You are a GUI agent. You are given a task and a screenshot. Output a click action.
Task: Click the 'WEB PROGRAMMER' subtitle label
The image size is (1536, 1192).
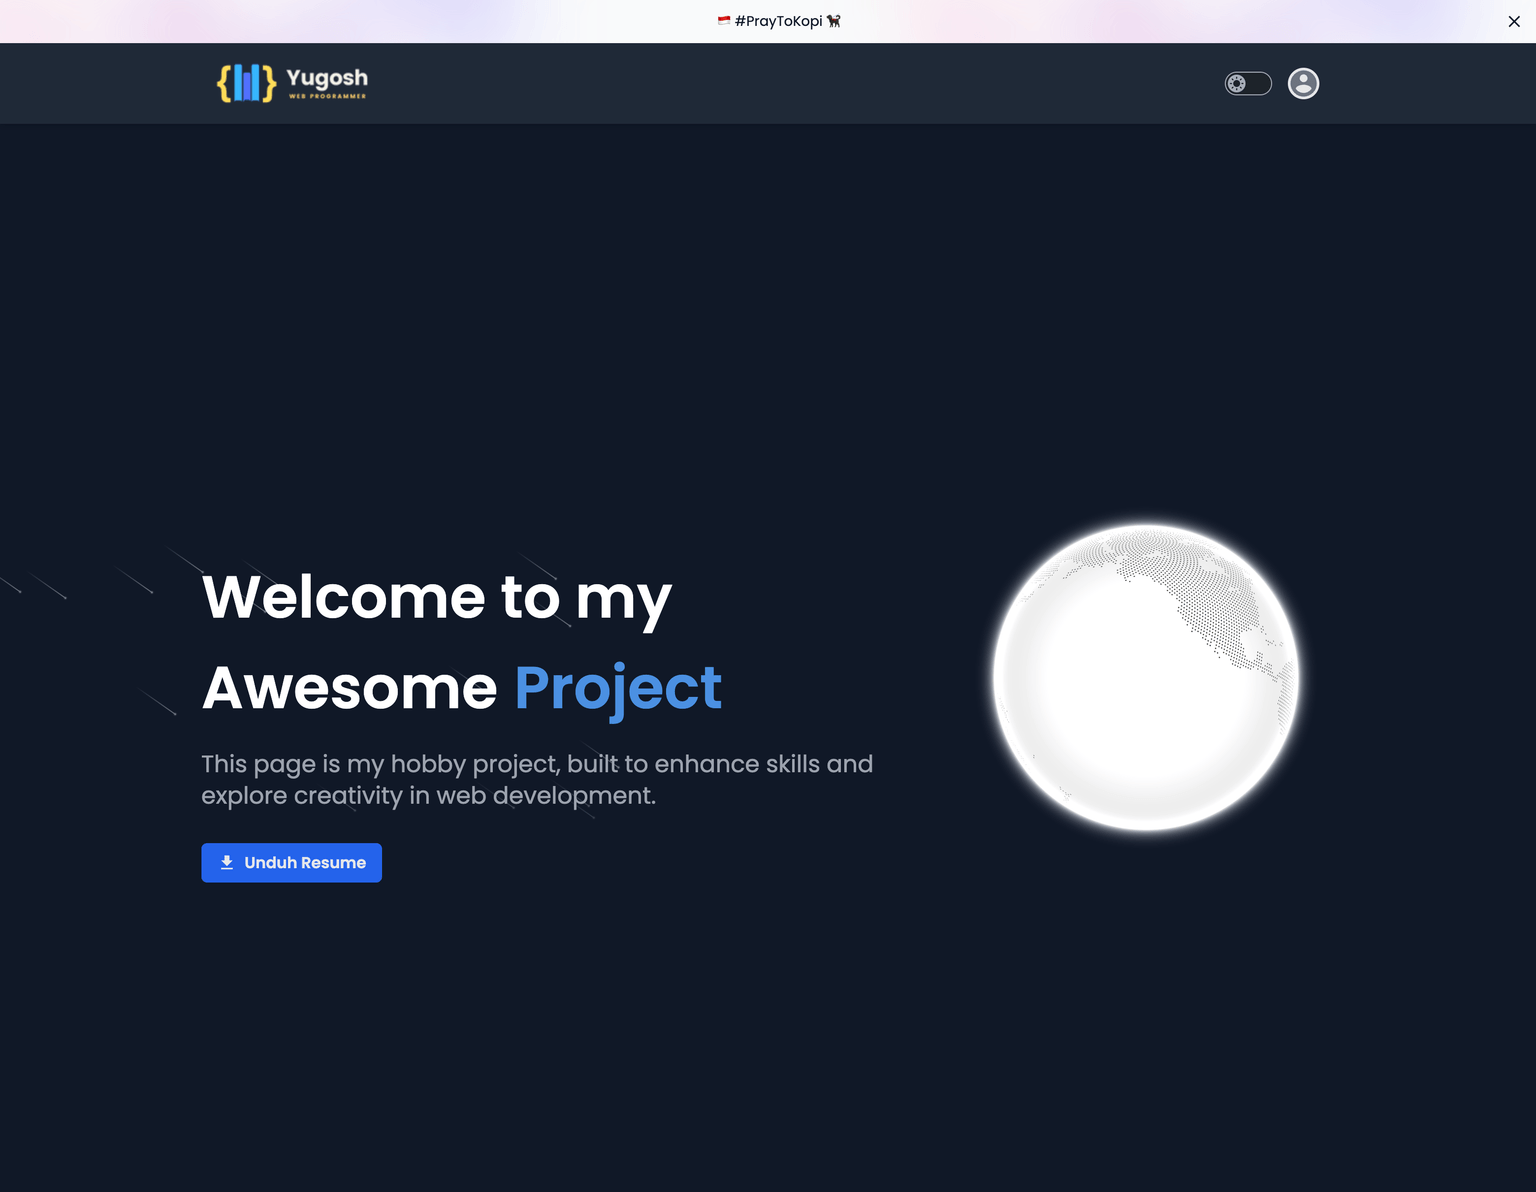click(326, 97)
